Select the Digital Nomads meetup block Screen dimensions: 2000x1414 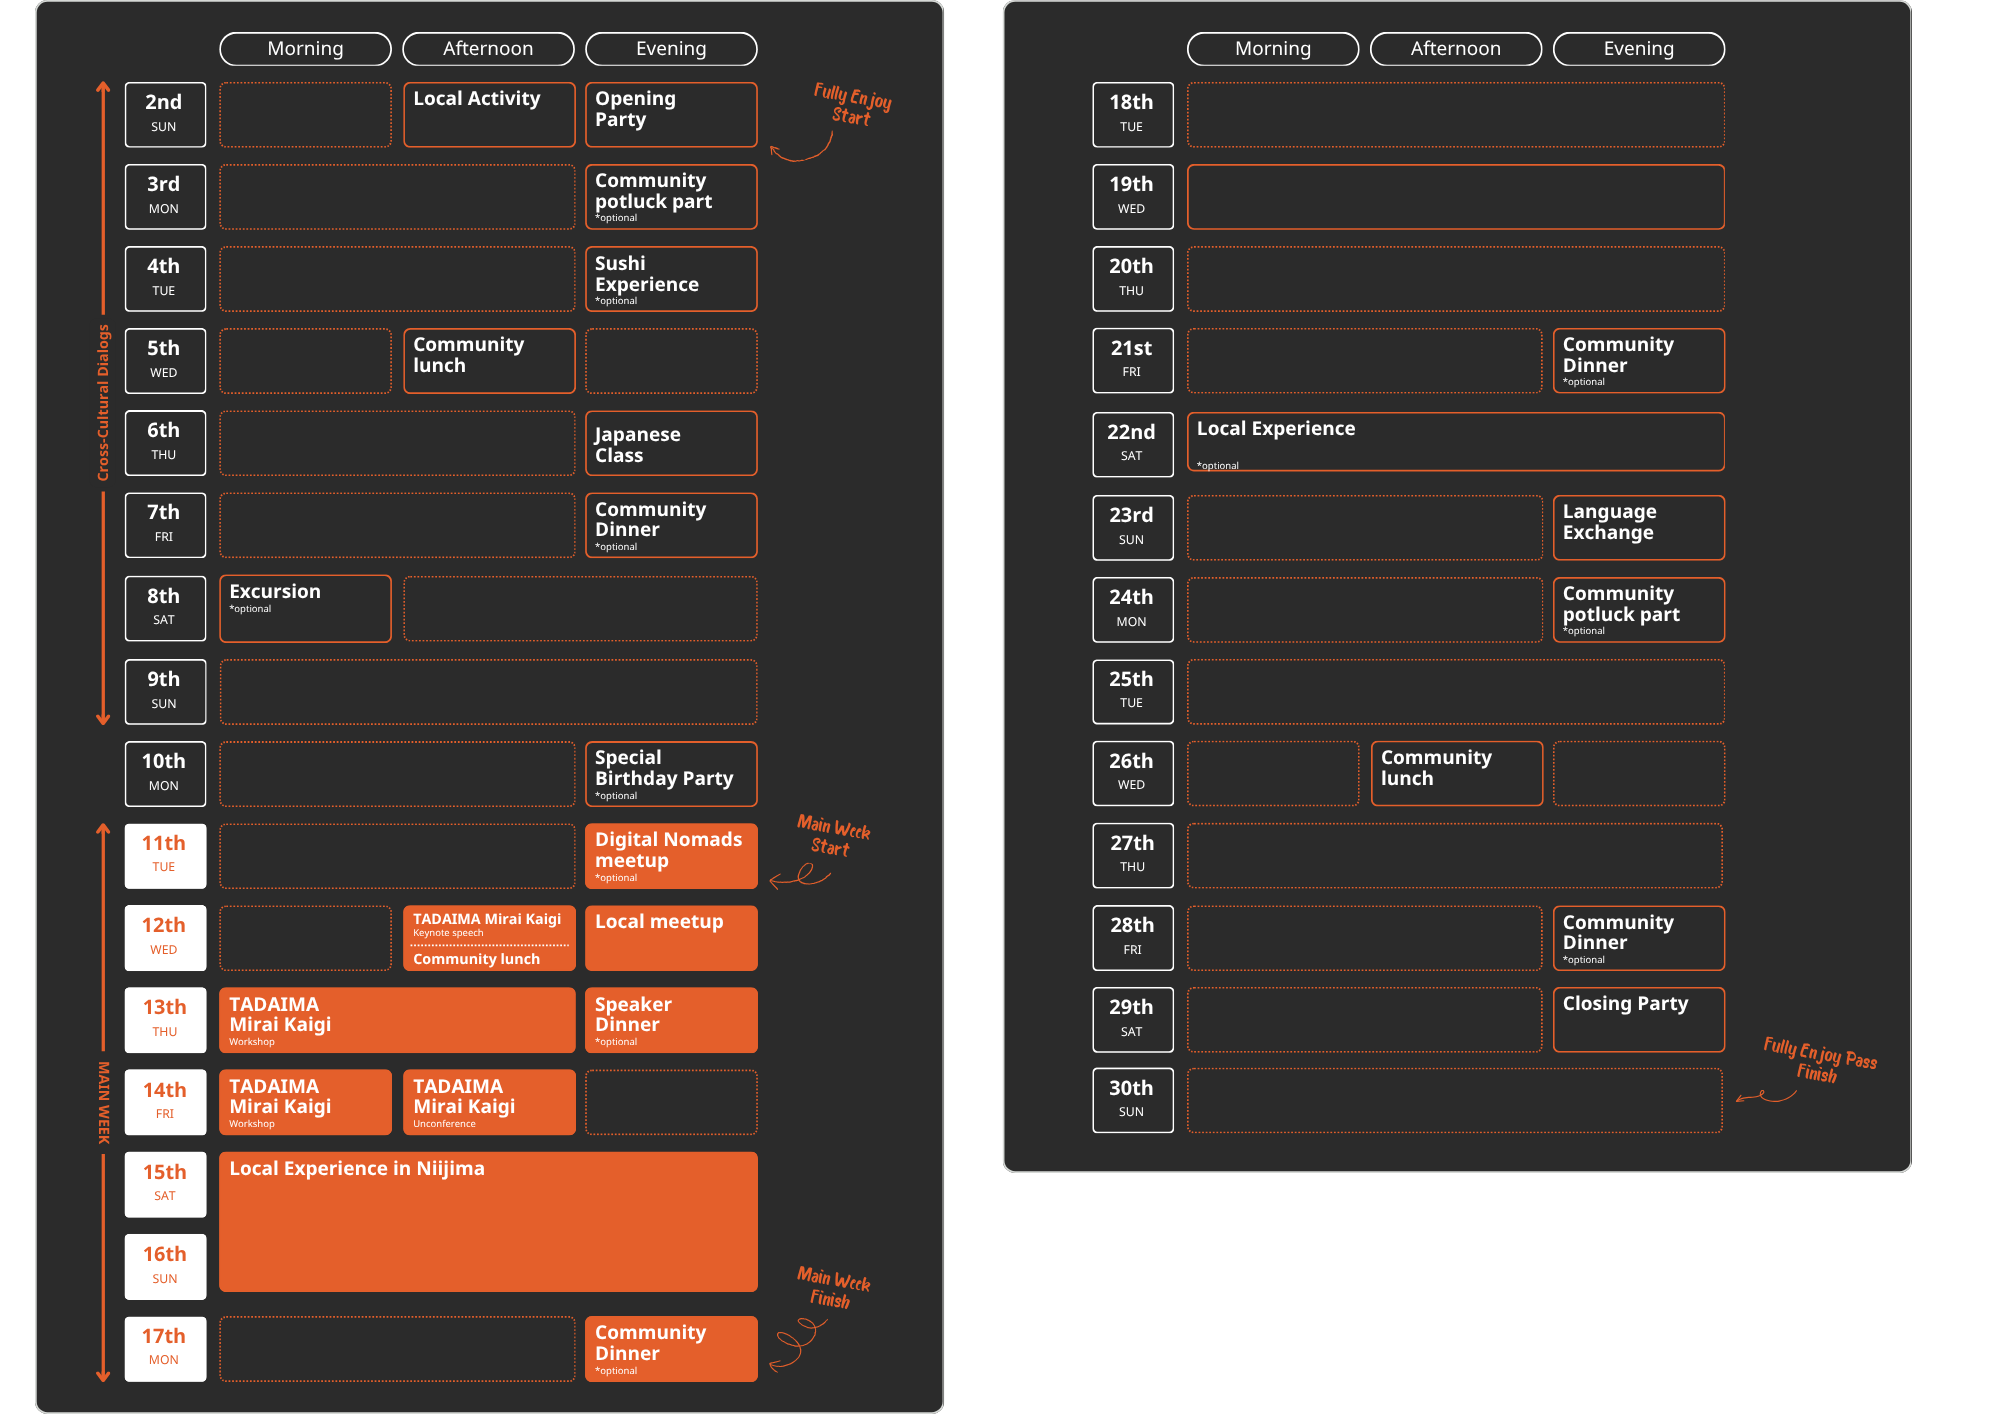pos(670,856)
